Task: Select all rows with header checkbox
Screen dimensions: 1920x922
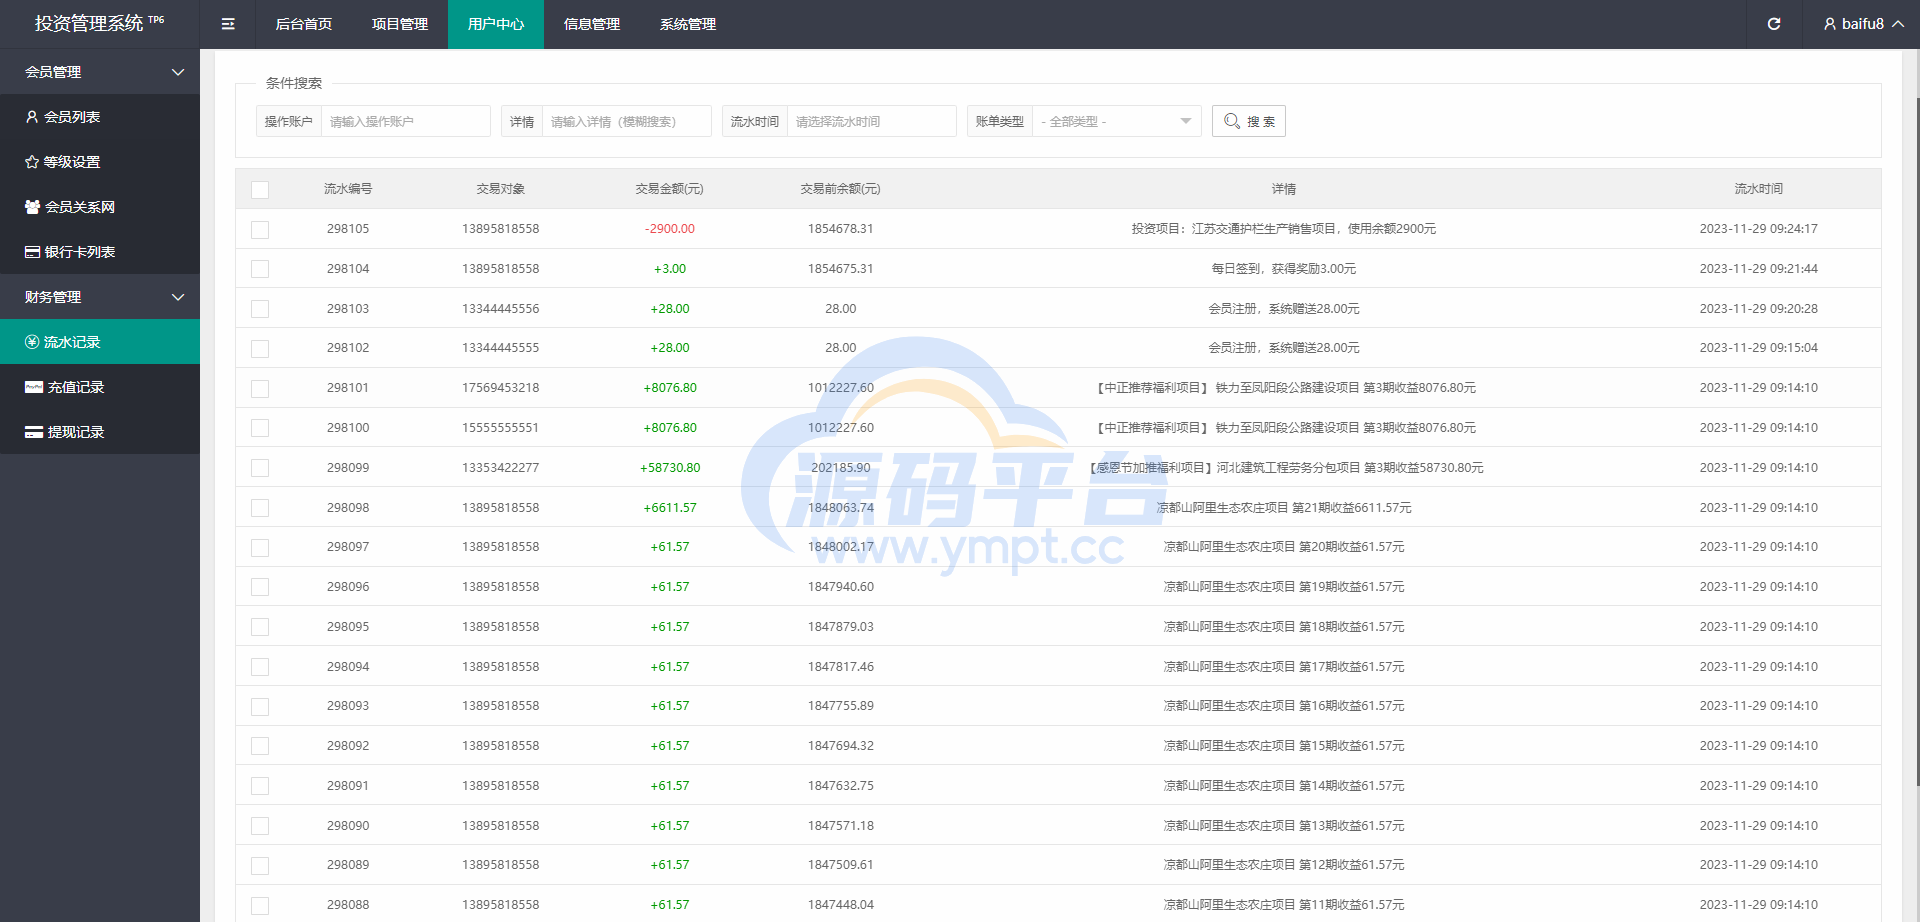Action: pyautogui.click(x=260, y=189)
